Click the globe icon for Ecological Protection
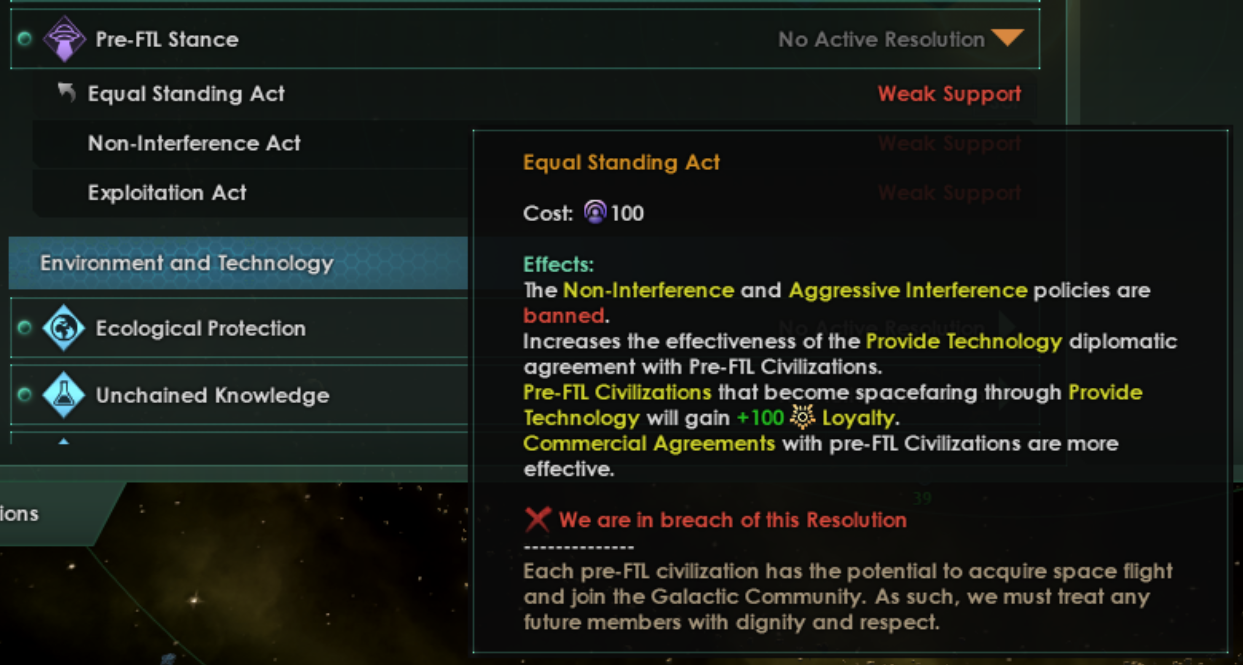The image size is (1243, 665). (64, 328)
